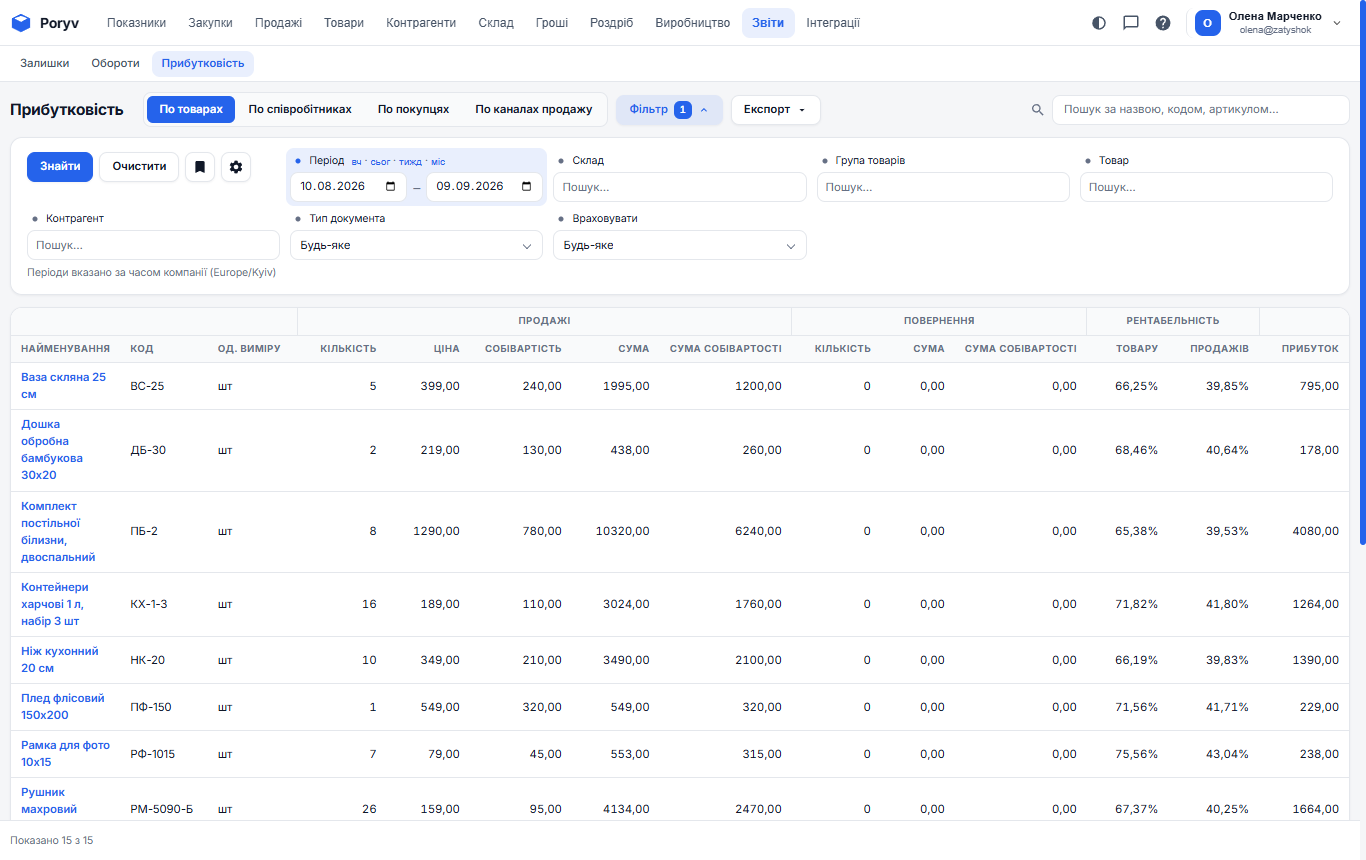Switch to the Обороти tab

click(115, 63)
